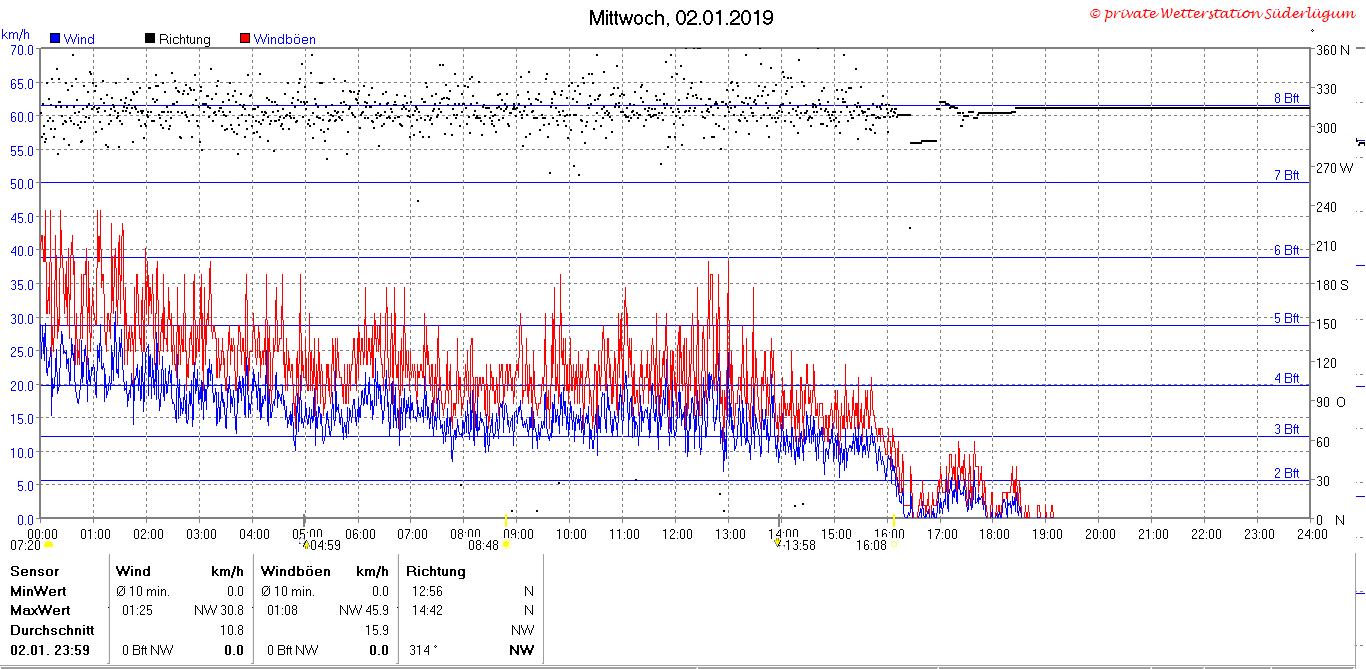Screen dimensions: 1366x669
Task: Select the yellow sun marker at 08:48
Action: coord(507,545)
